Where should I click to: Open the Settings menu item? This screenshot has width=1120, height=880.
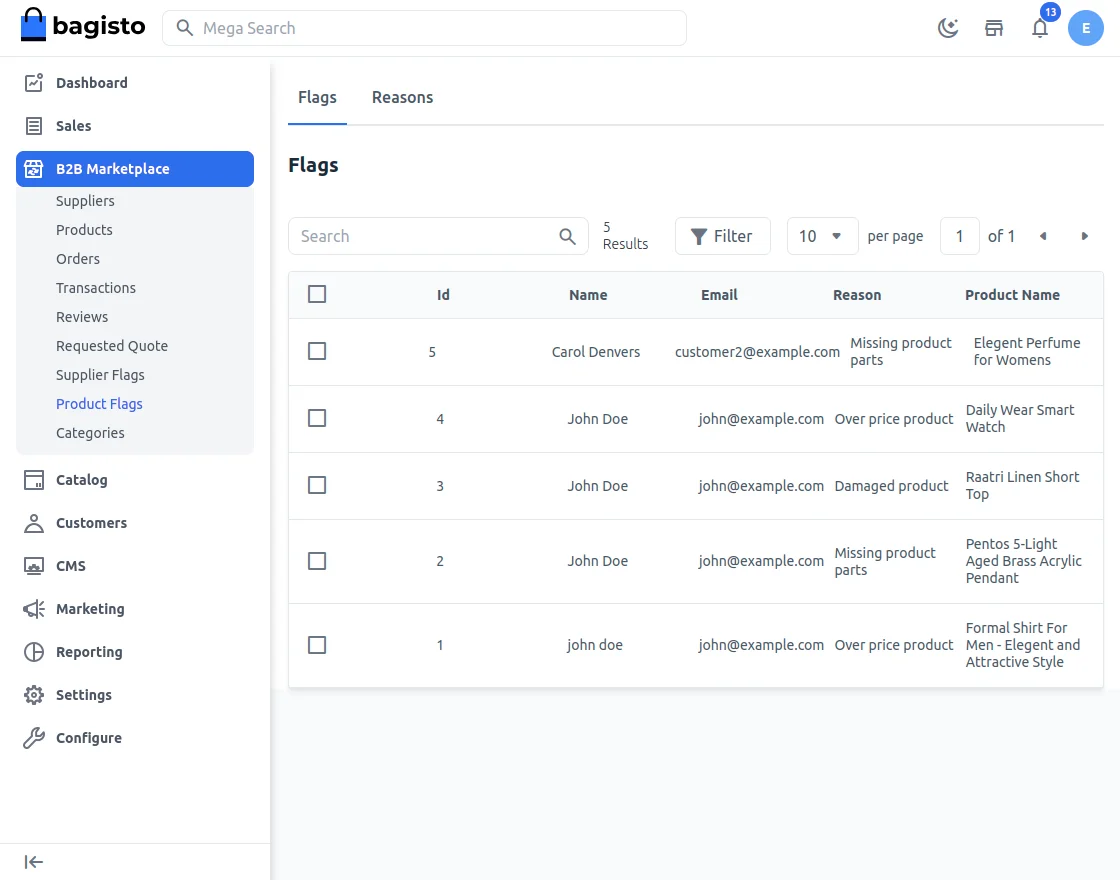(x=83, y=695)
